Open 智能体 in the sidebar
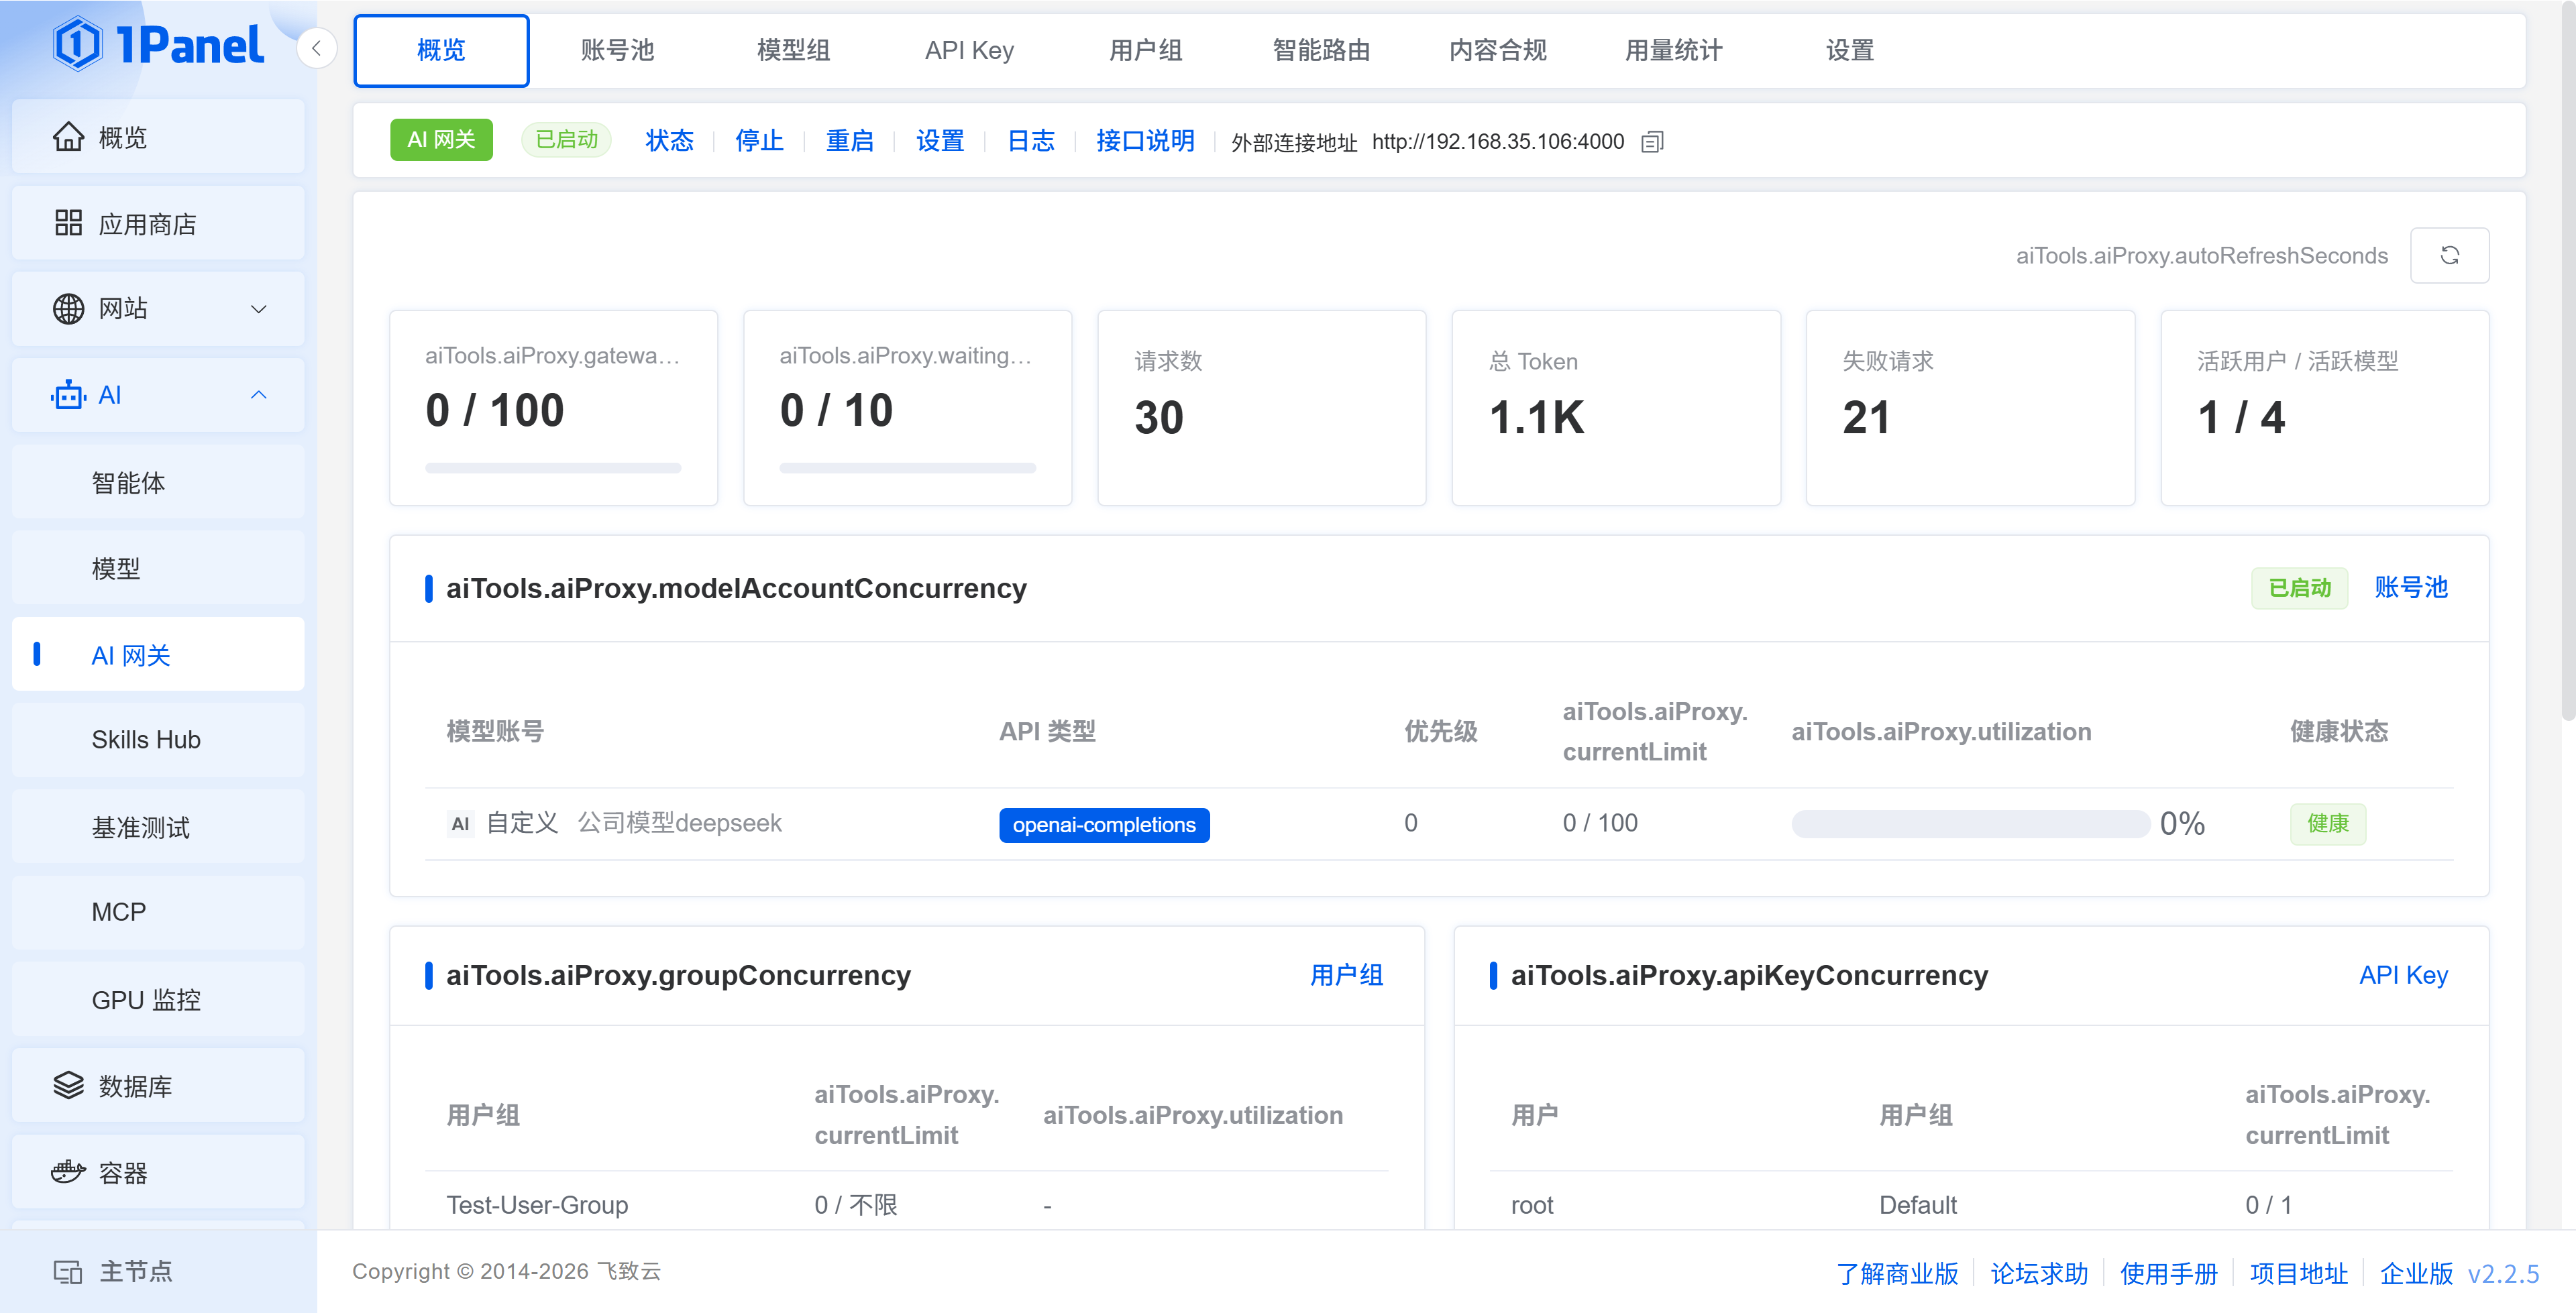 pyautogui.click(x=158, y=482)
